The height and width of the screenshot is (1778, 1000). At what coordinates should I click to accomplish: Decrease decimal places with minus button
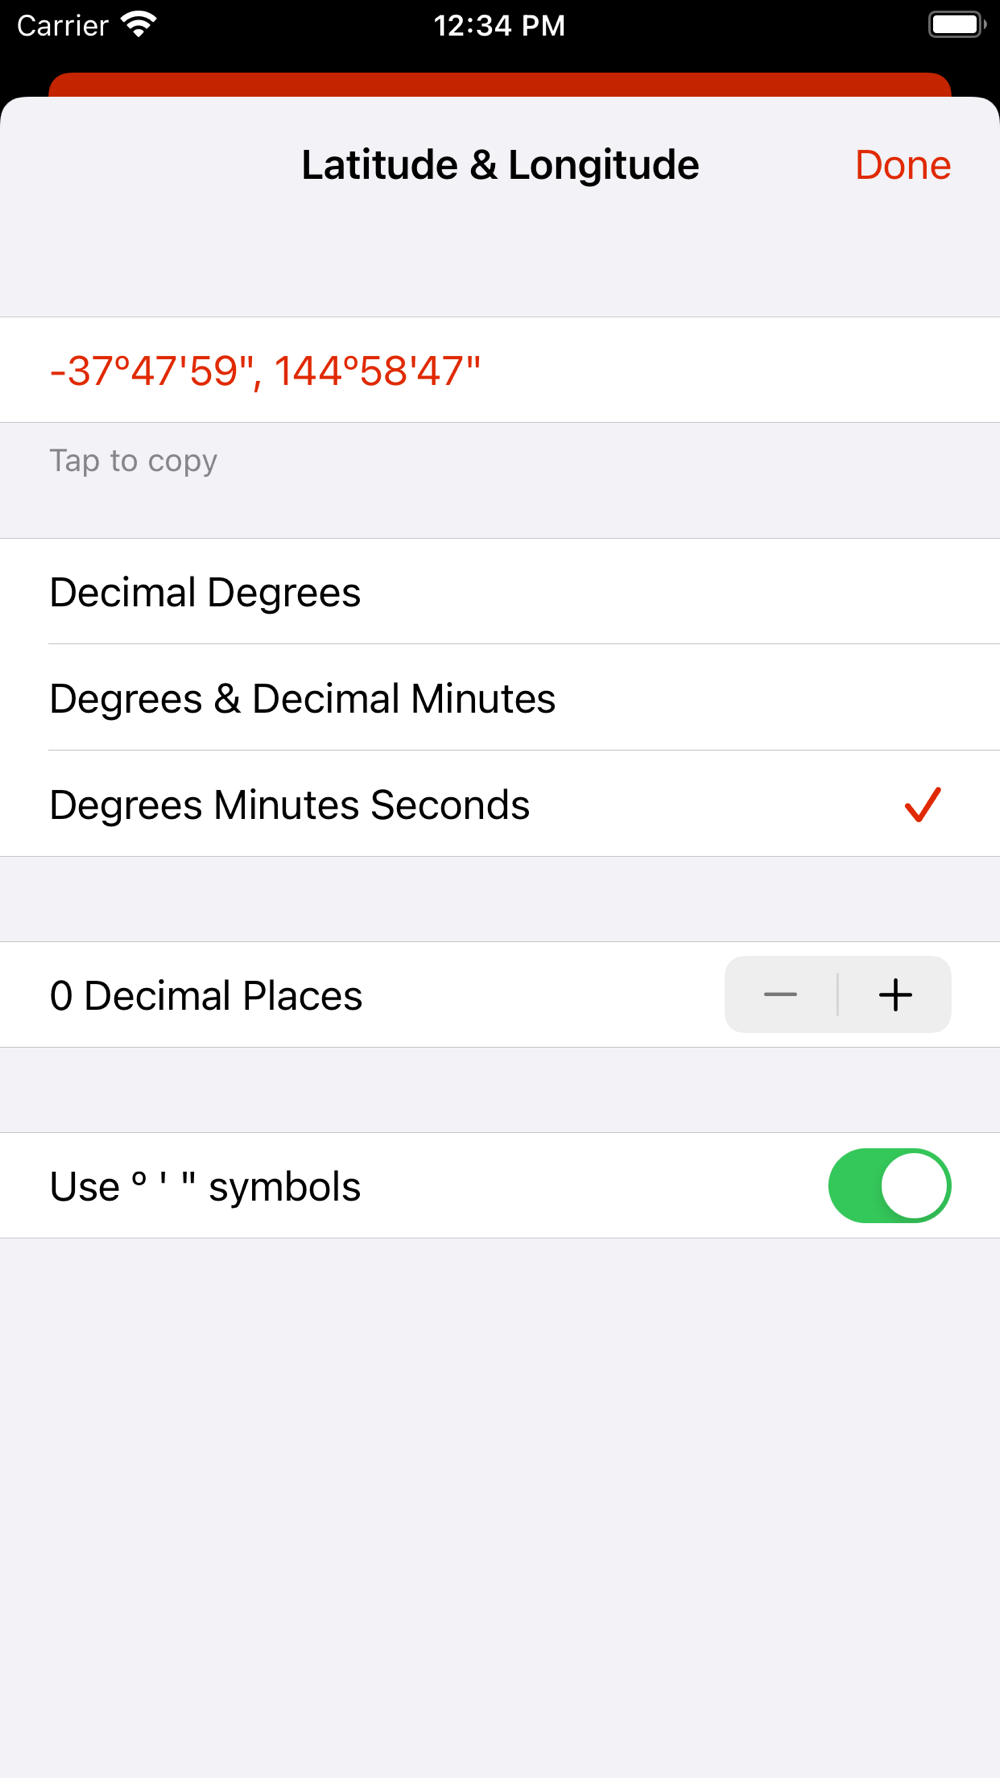pos(780,995)
